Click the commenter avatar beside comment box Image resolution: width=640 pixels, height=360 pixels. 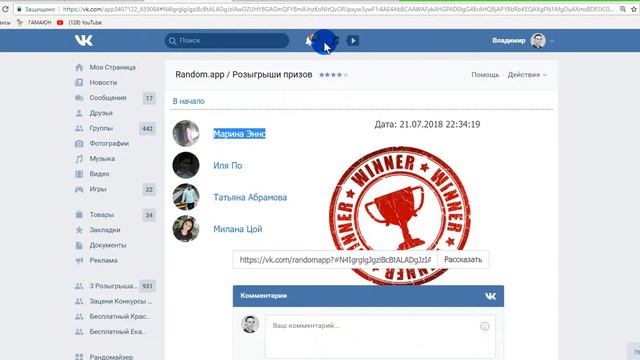250,324
